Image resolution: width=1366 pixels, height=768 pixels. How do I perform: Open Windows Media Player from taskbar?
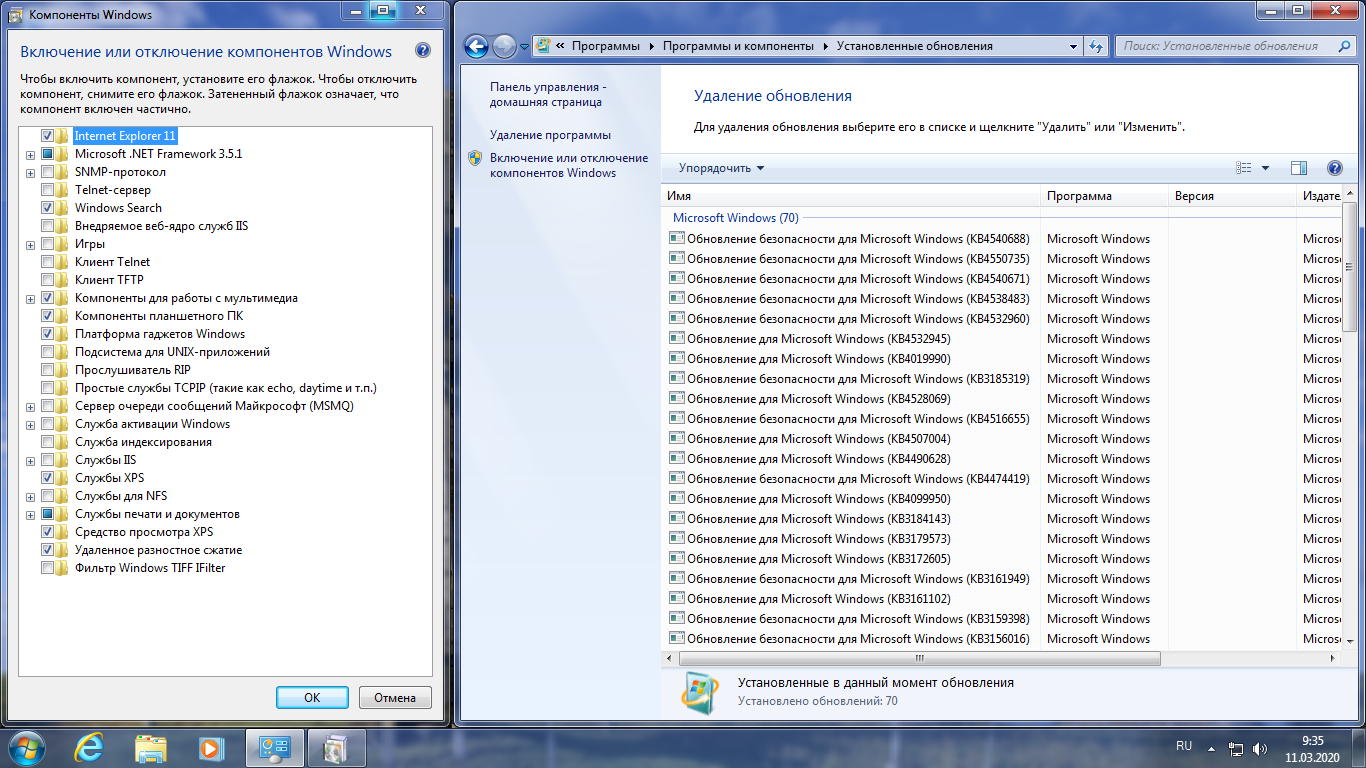pos(211,747)
